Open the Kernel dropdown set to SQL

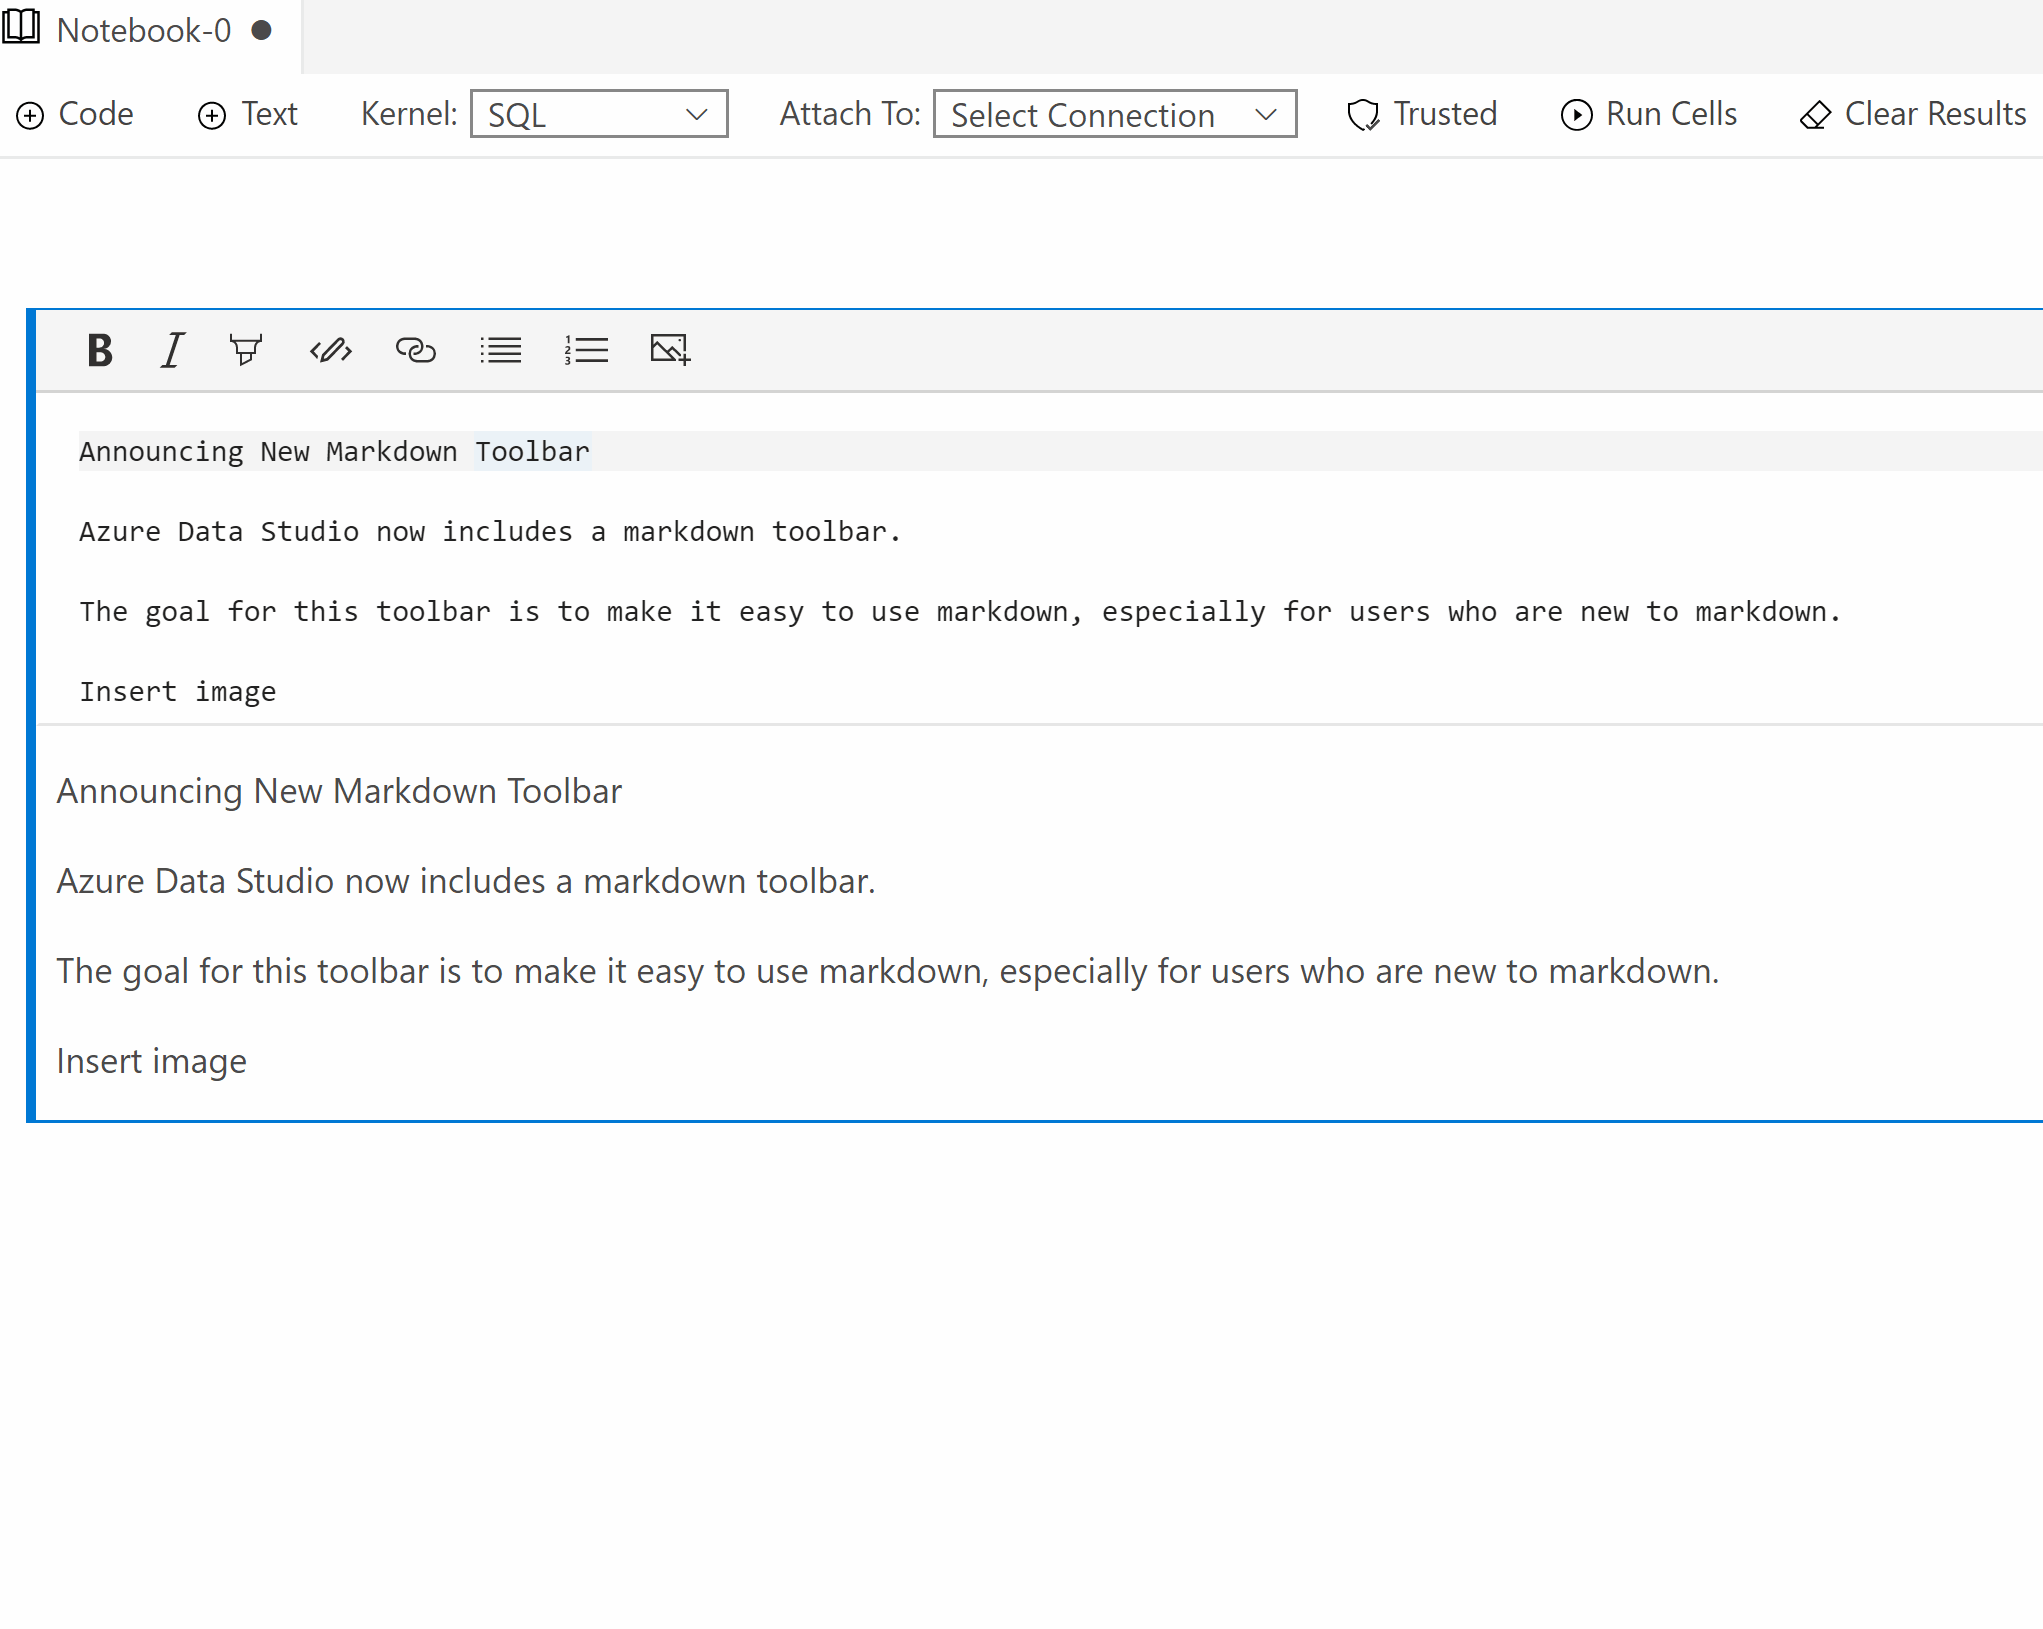tap(598, 114)
